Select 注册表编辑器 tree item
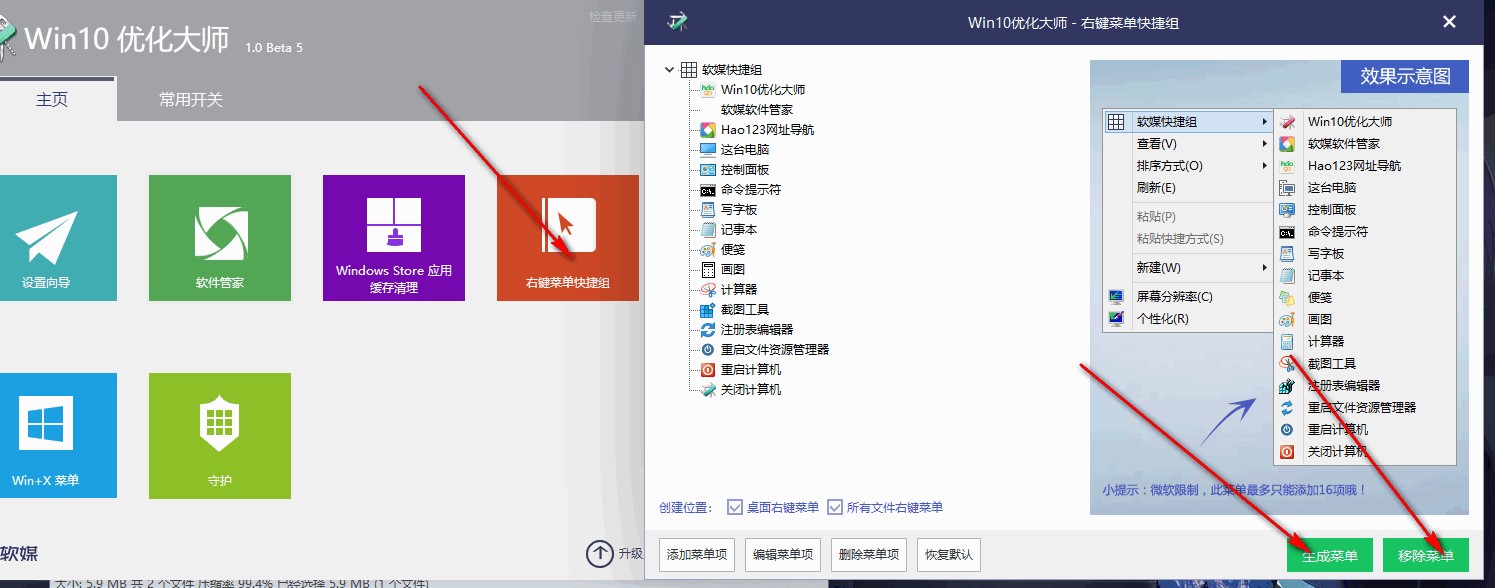This screenshot has width=1495, height=588. coord(757,330)
